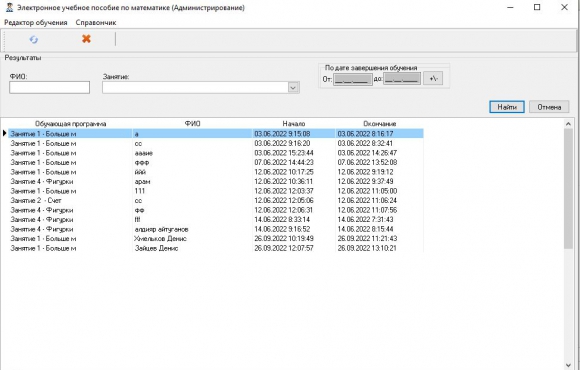Viewport: 580px width, 370px height.
Task: Click the scrollbar up arrow of results table
Action: coord(569,124)
